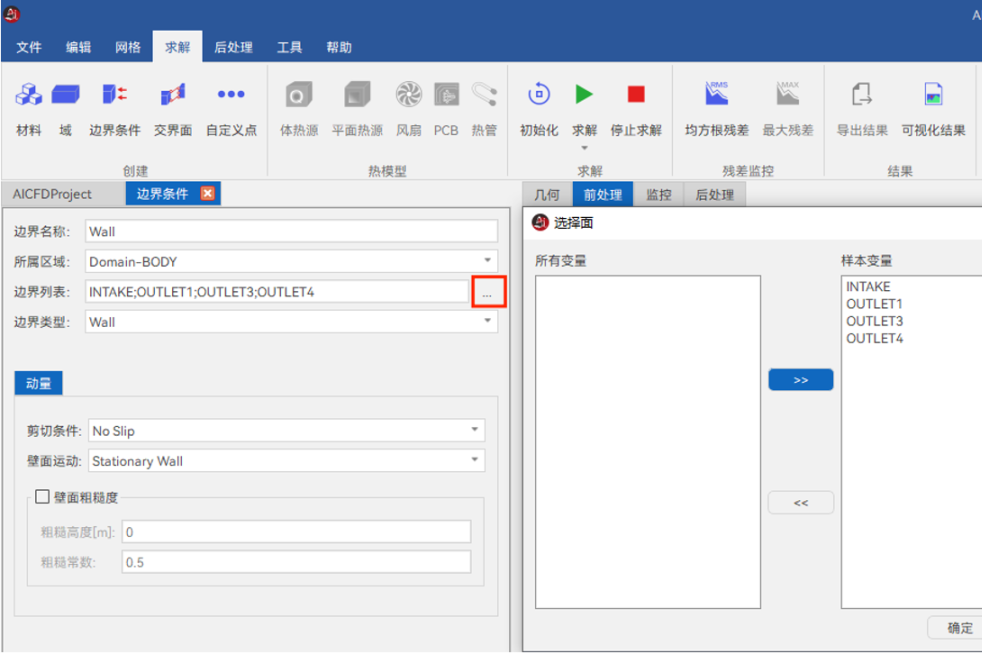Select the 体热源 volume heat source icon
The width and height of the screenshot is (982, 653).
[299, 95]
